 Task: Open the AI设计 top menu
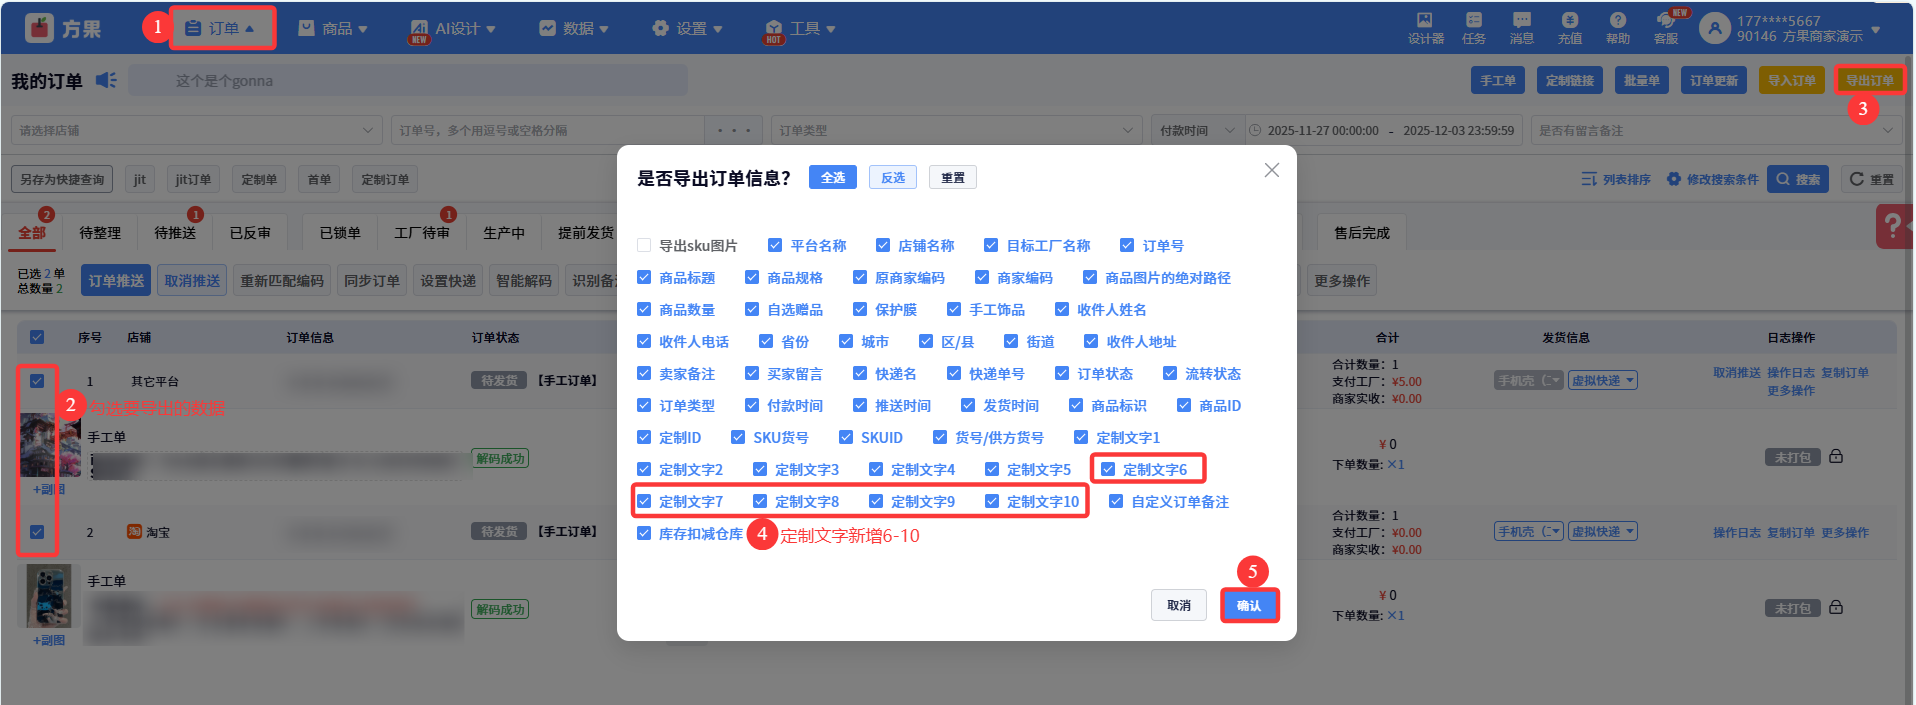(x=453, y=28)
